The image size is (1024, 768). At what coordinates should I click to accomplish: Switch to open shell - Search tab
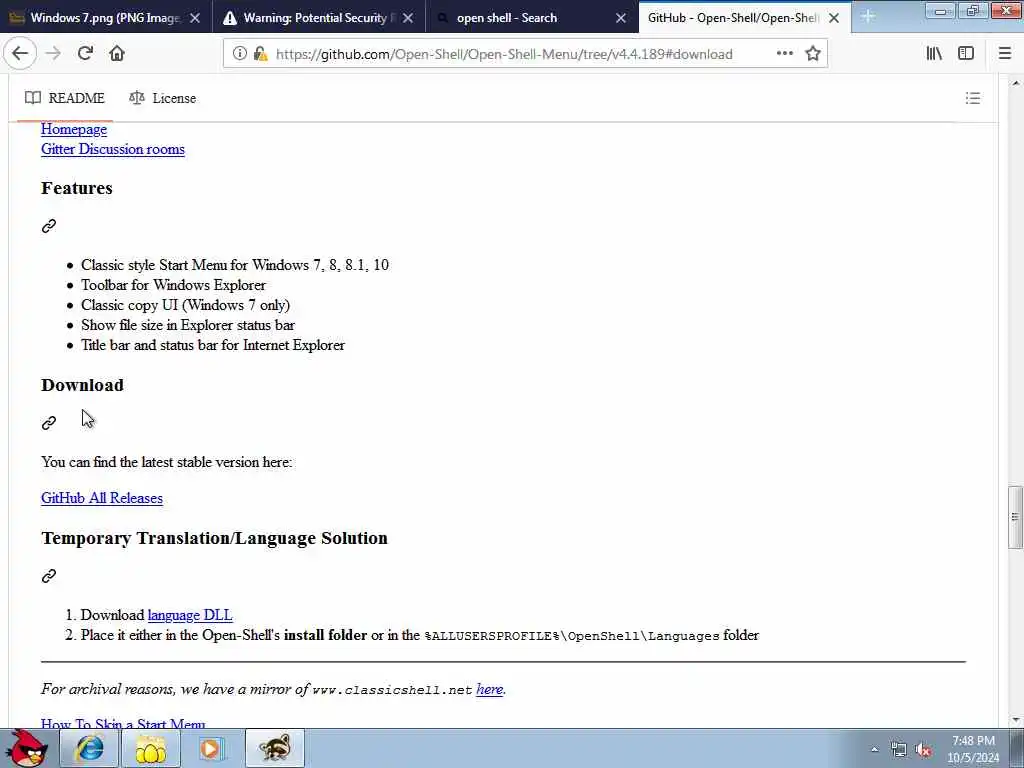click(507, 18)
